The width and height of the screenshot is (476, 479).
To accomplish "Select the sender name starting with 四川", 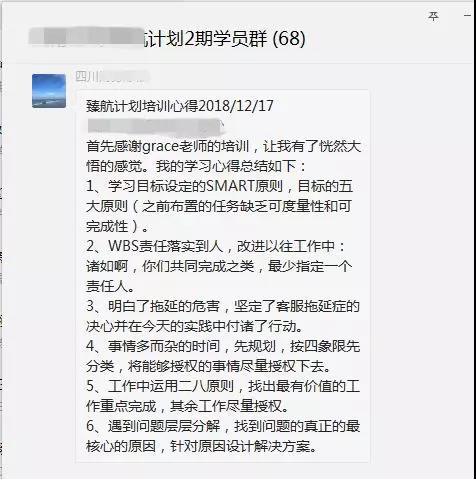I will 111,77.
